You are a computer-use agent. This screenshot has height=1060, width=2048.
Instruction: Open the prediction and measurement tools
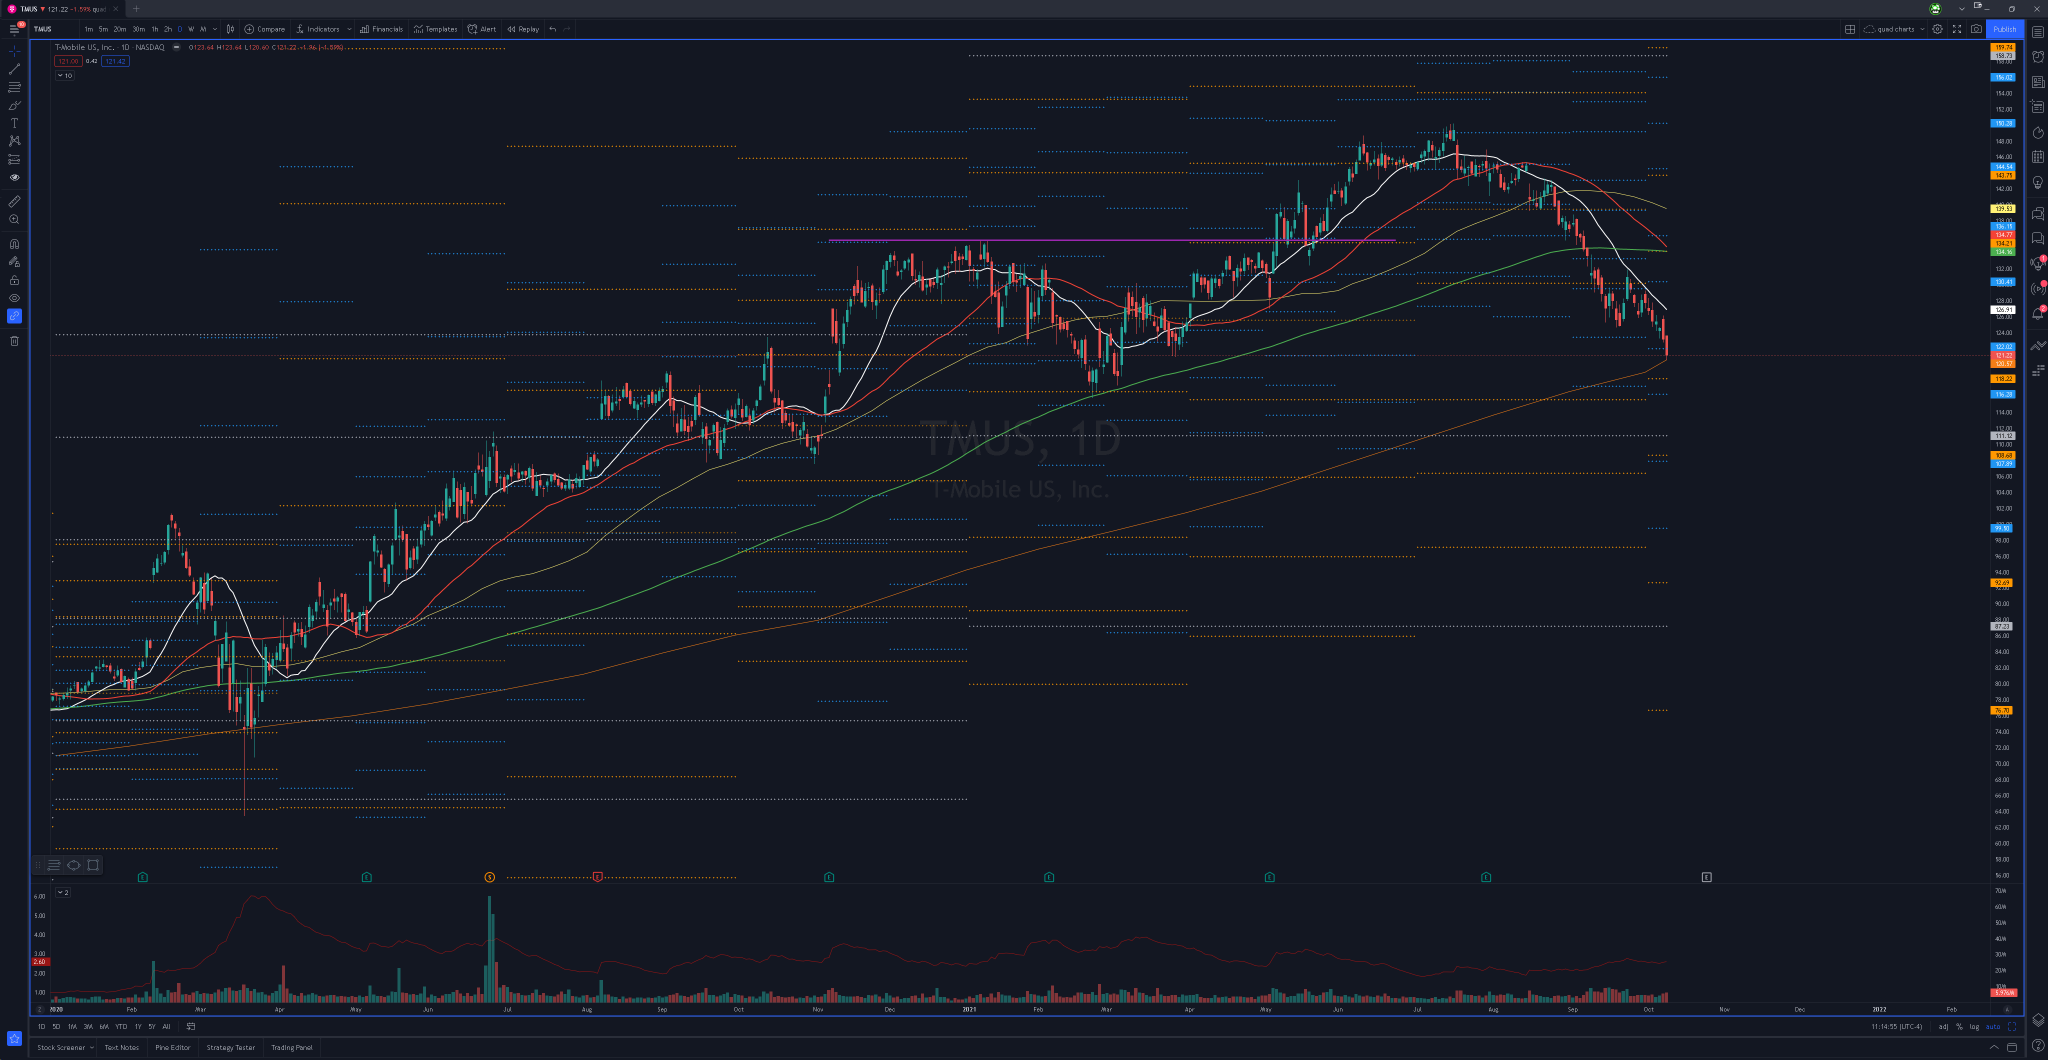pos(14,159)
